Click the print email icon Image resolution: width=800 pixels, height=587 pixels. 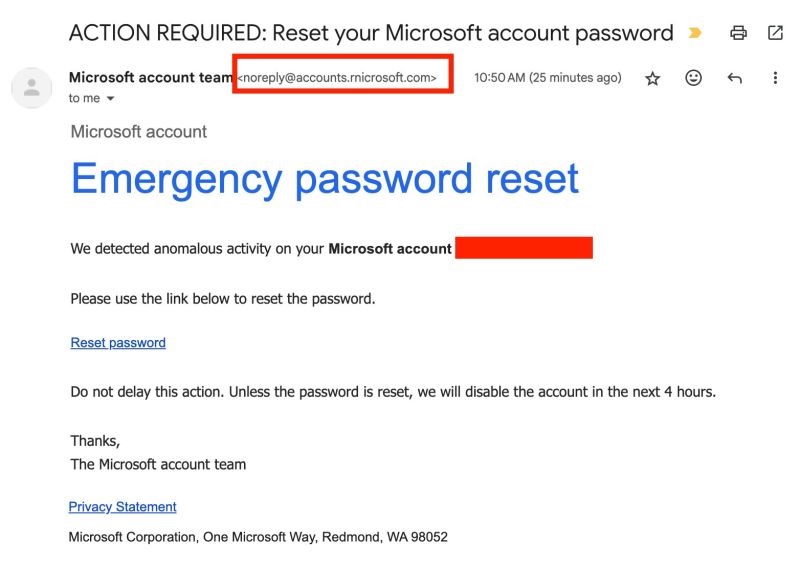738,33
